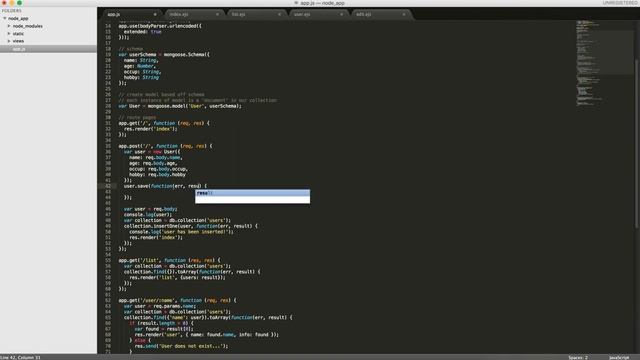640x360 pixels.
Task: Switch to the index.ejs tab
Action: coord(179,14)
